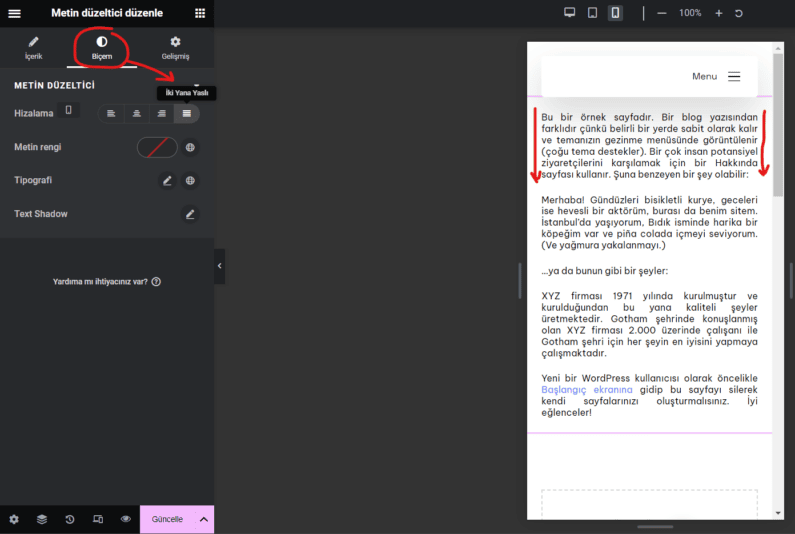Viewport: 795px width, 534px height.
Task: Open the widgets grid panel
Action: tap(200, 13)
